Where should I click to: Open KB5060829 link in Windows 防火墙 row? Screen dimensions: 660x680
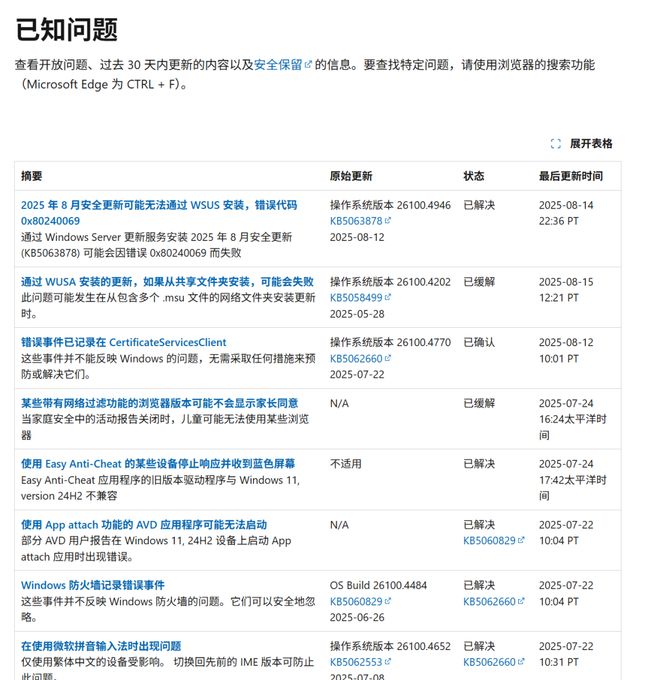click(356, 601)
